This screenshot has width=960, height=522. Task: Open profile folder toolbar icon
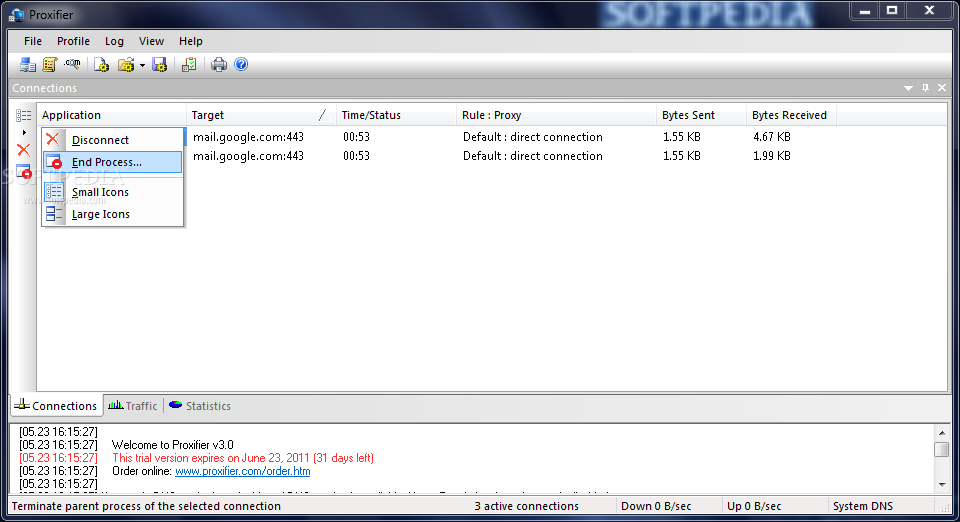126,64
